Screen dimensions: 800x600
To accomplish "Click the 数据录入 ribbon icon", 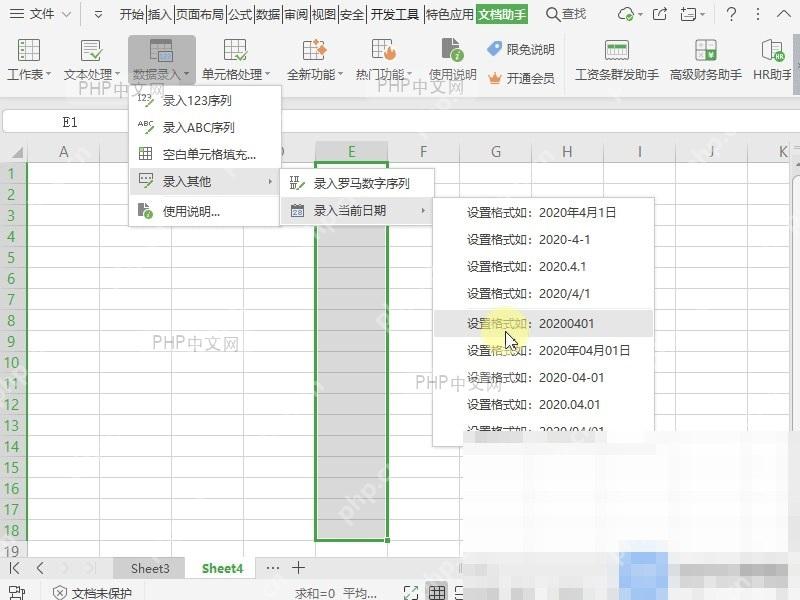I will 161,50.
